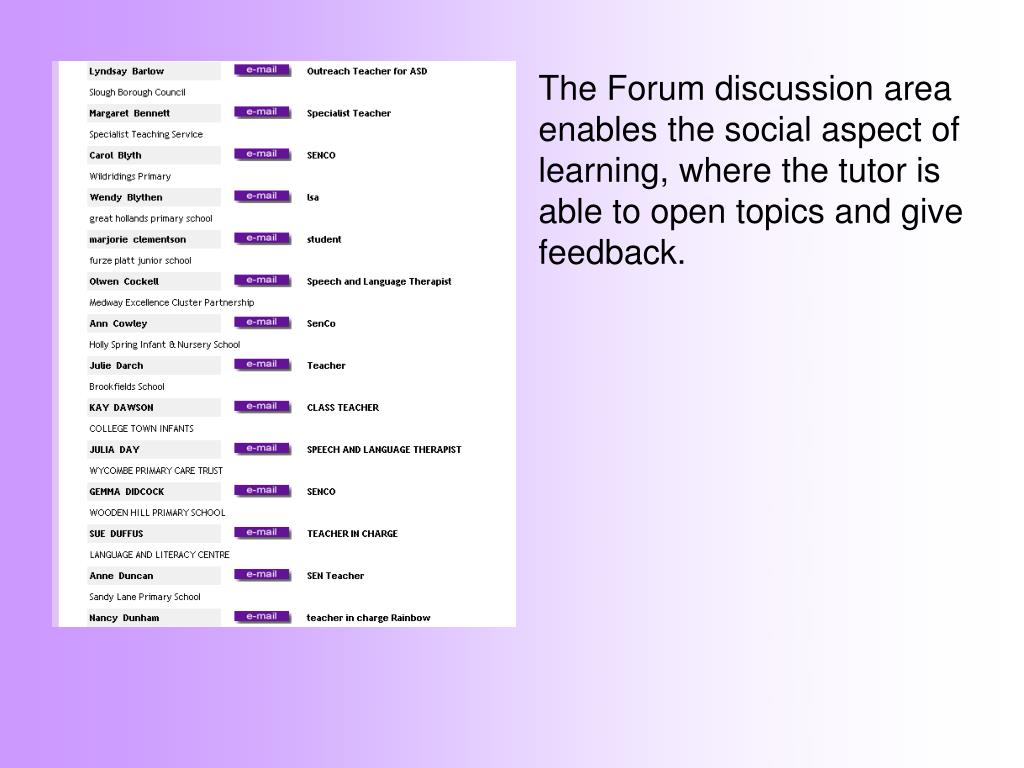Screen dimensions: 1024x768
Task: Click e-mail button for JULIA DAY
Action: [x=262, y=449]
